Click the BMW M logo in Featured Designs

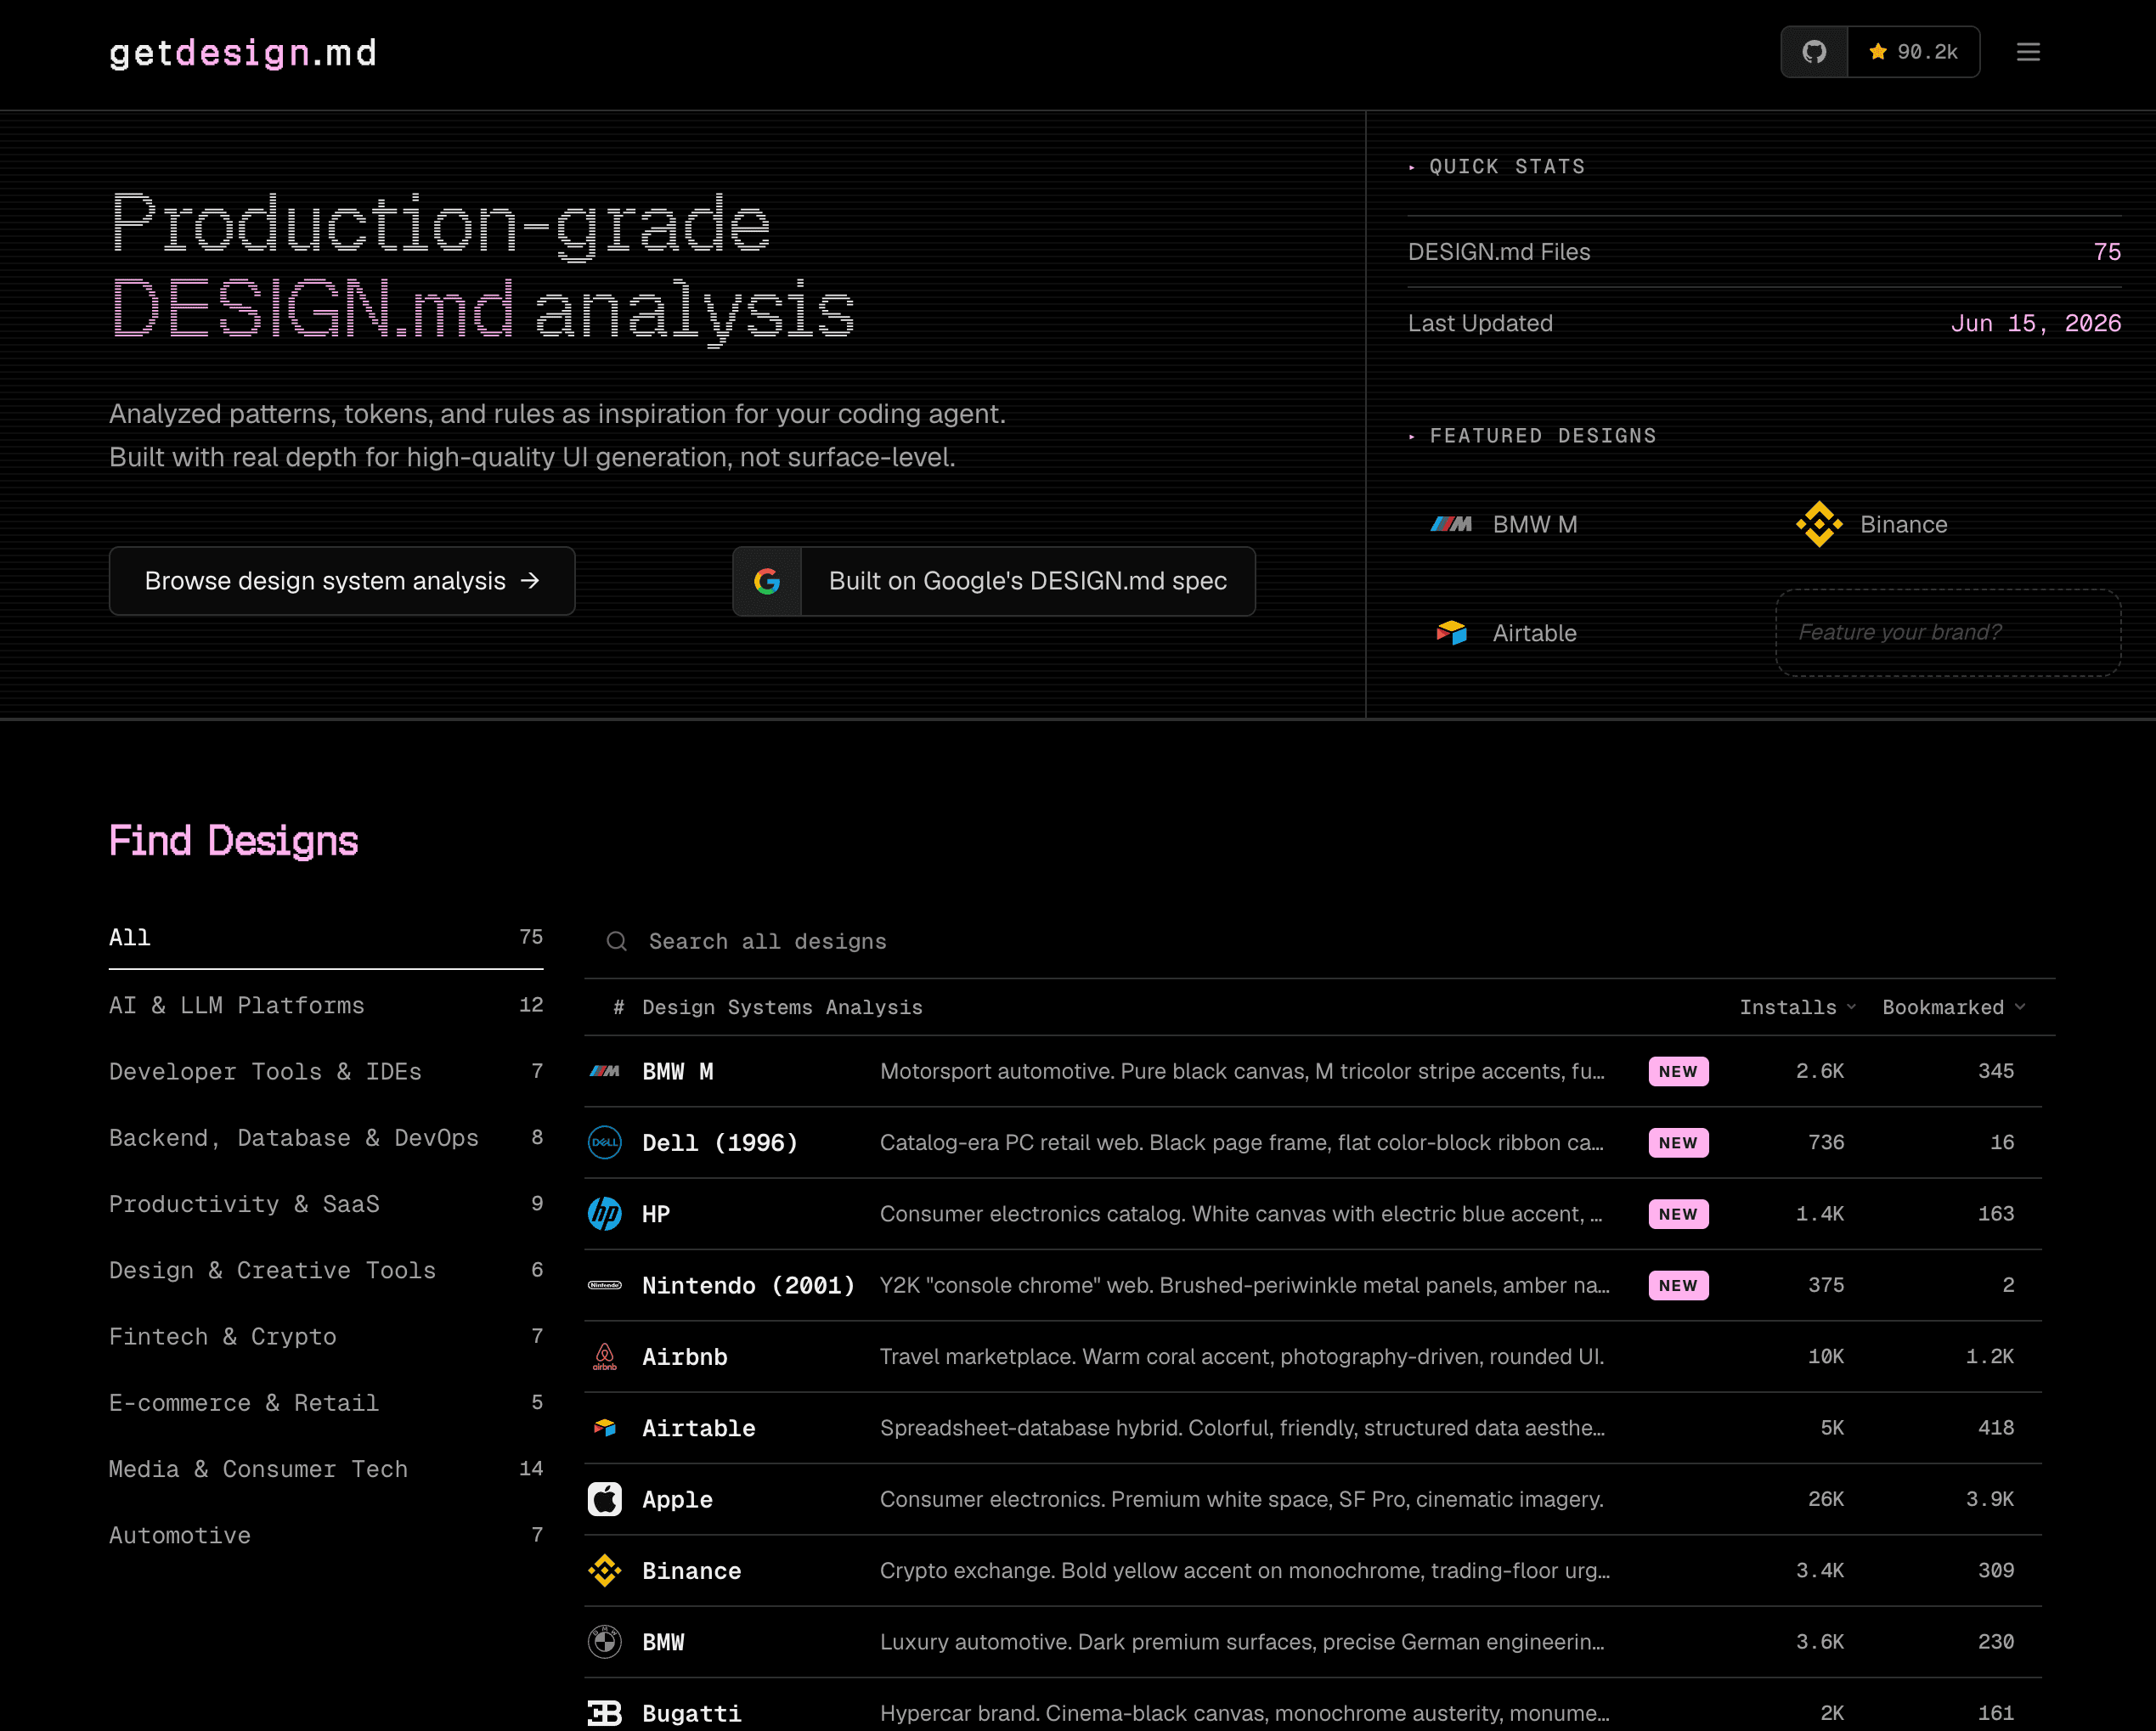pyautogui.click(x=1451, y=524)
